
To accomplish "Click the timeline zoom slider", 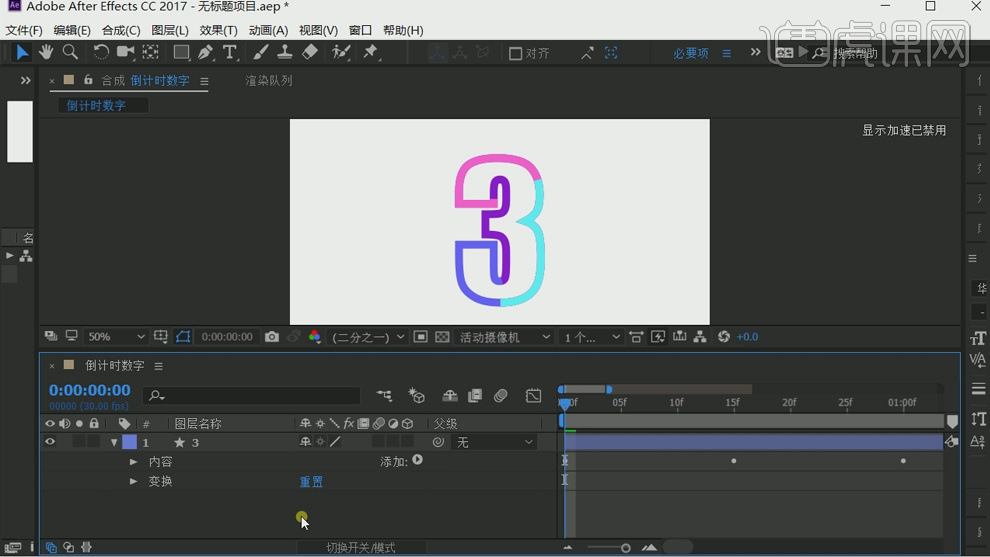I will [608, 548].
